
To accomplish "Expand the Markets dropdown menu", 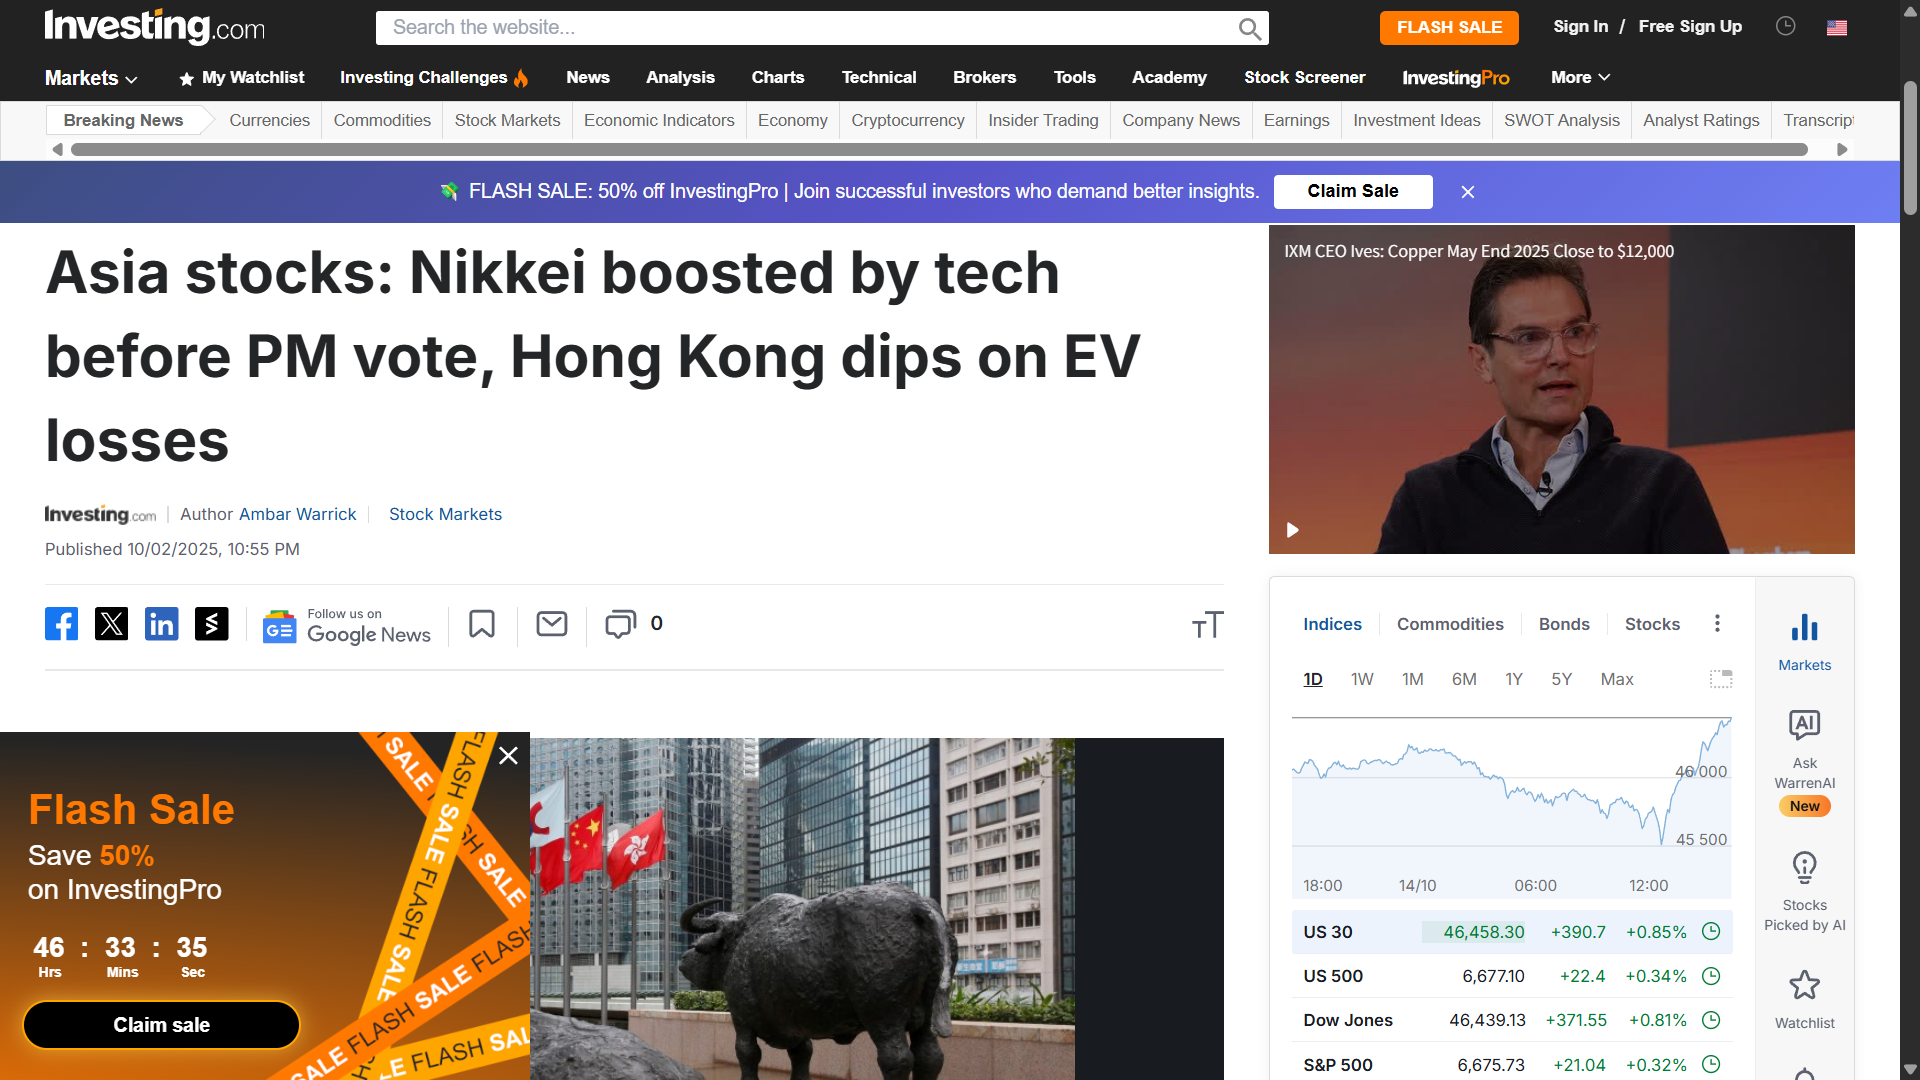I will pyautogui.click(x=91, y=78).
